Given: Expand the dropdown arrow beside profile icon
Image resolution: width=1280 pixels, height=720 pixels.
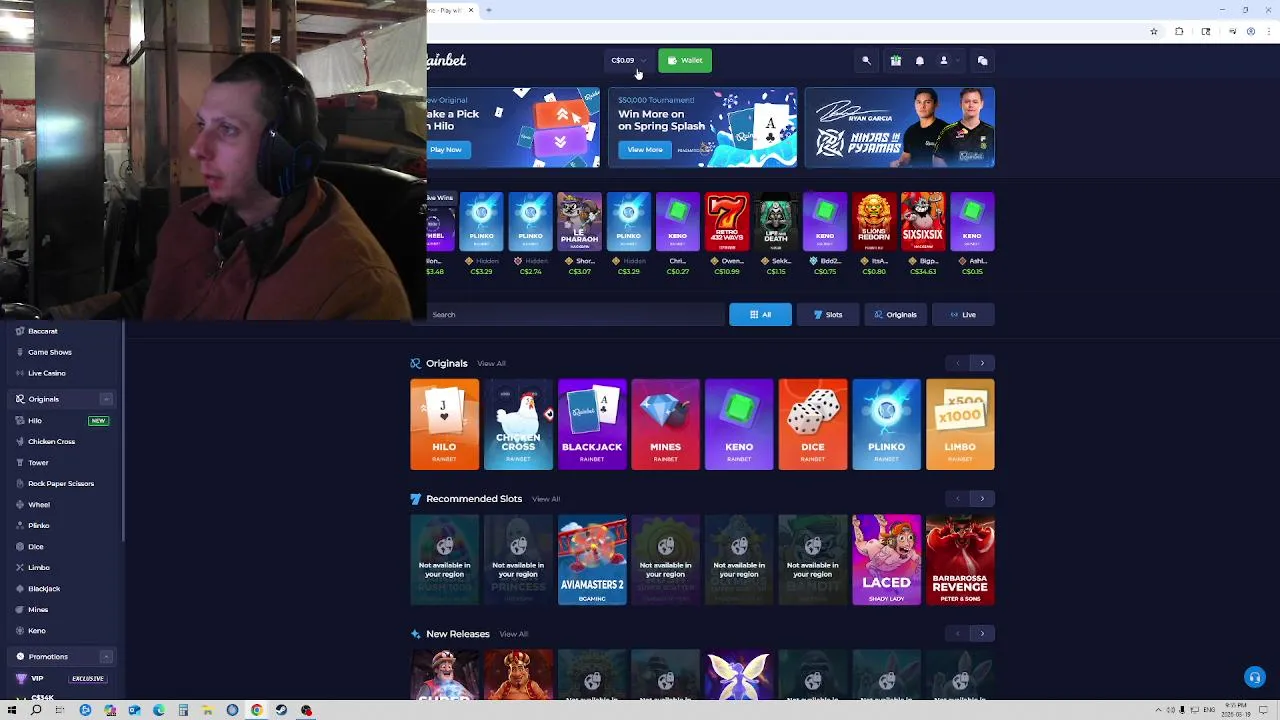Looking at the screenshot, I should [957, 61].
